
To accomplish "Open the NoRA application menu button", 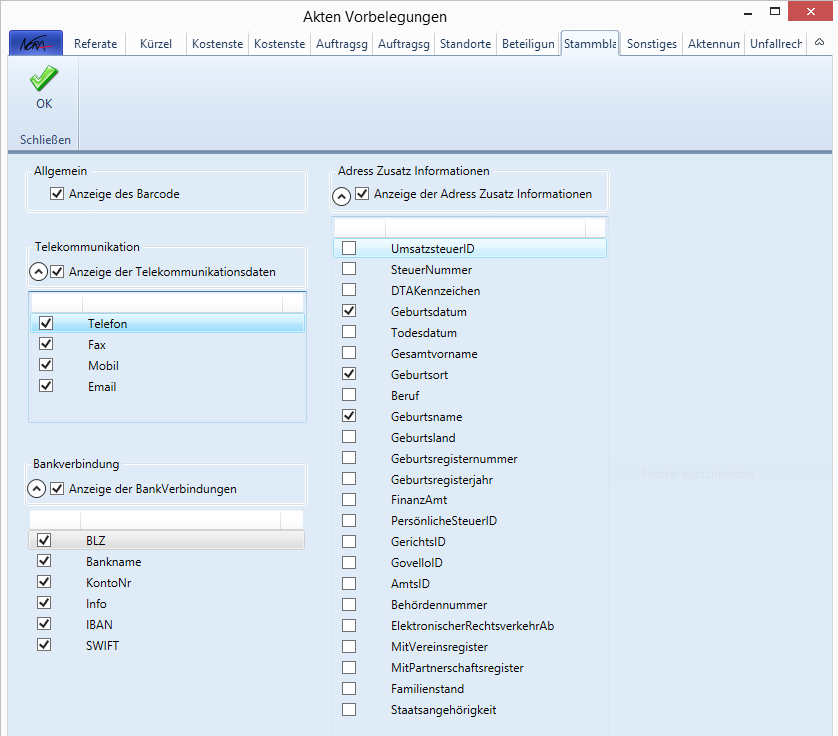I will click(x=36, y=44).
